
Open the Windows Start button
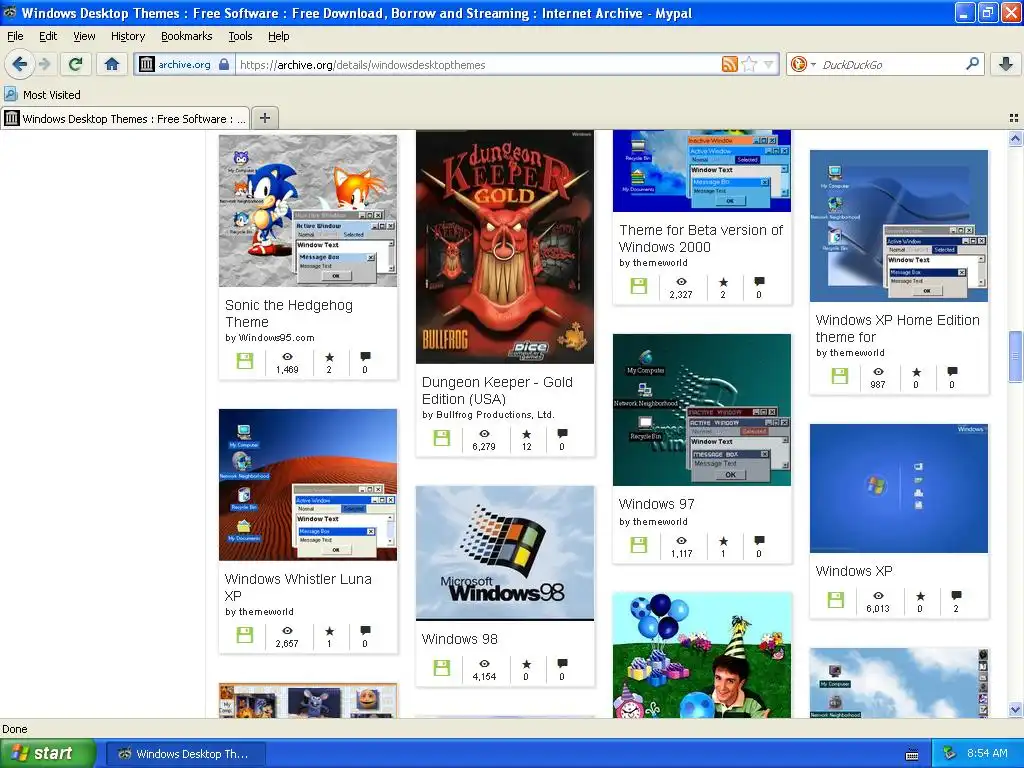click(47, 754)
